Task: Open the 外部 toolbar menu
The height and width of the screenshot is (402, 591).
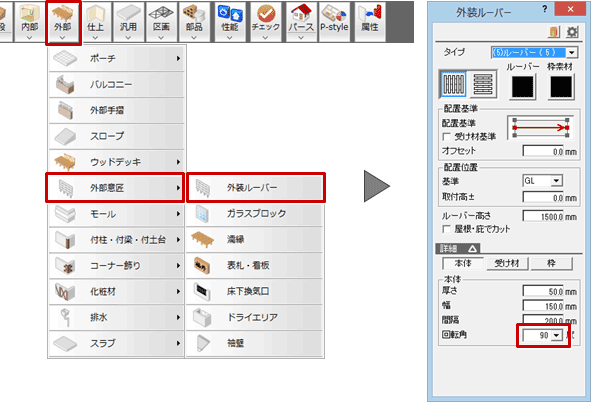Action: pyautogui.click(x=63, y=21)
